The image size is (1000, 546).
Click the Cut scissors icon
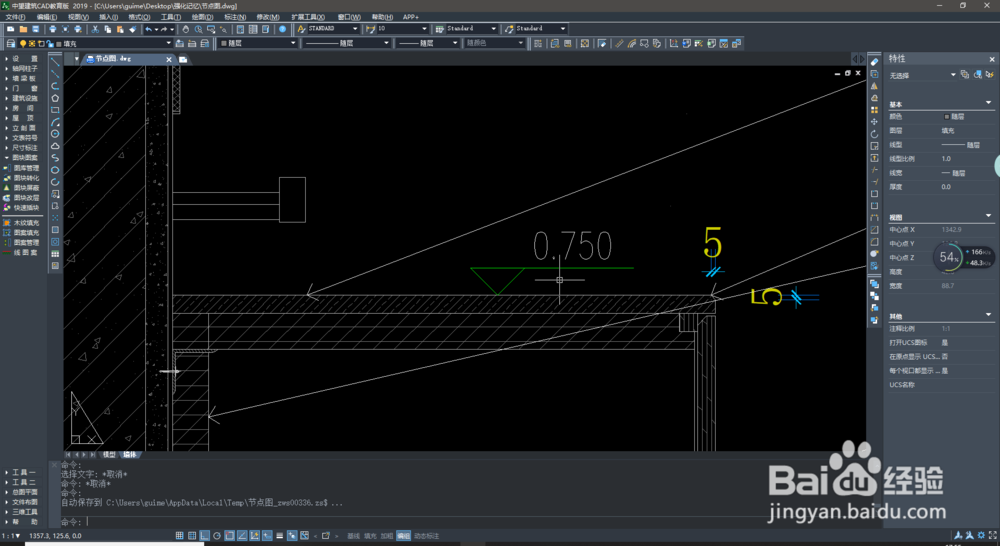click(x=95, y=29)
